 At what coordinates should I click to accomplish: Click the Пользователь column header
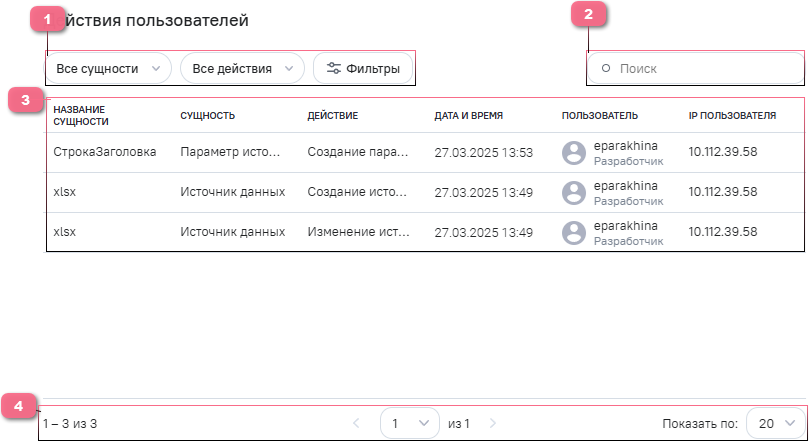(600, 116)
